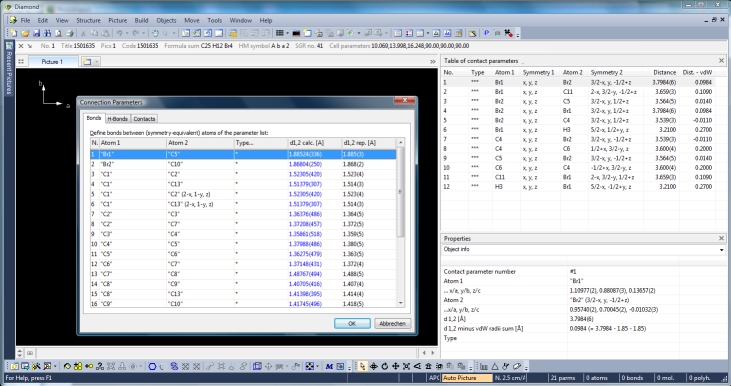
Task: Select the Picture 1 tab
Action: pyautogui.click(x=52, y=62)
